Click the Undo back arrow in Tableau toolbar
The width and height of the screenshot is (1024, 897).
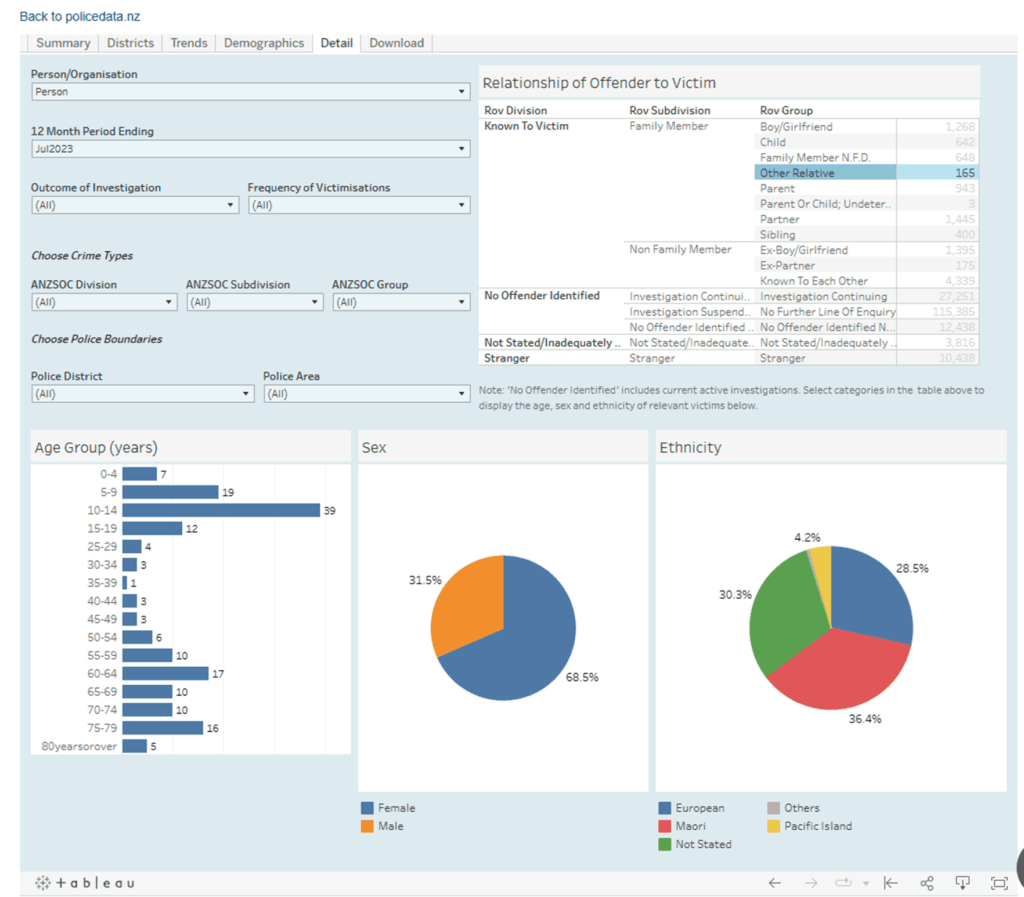coord(774,883)
